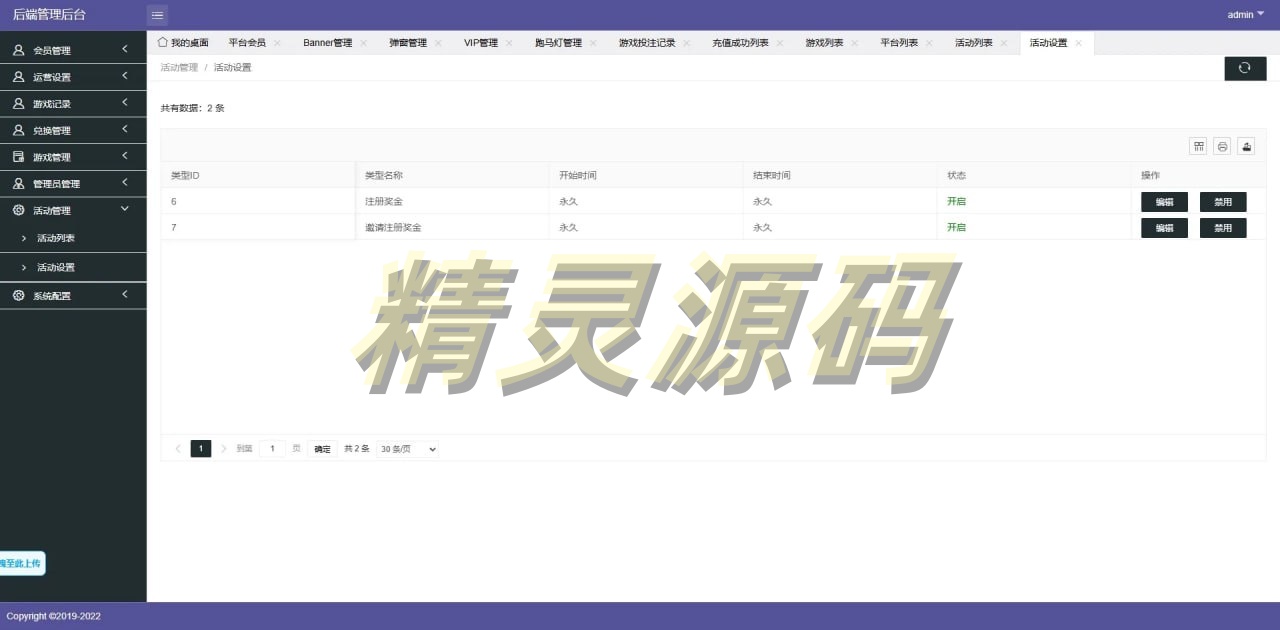Click the user icon beside 兑换管理
The image size is (1280, 630).
point(18,130)
